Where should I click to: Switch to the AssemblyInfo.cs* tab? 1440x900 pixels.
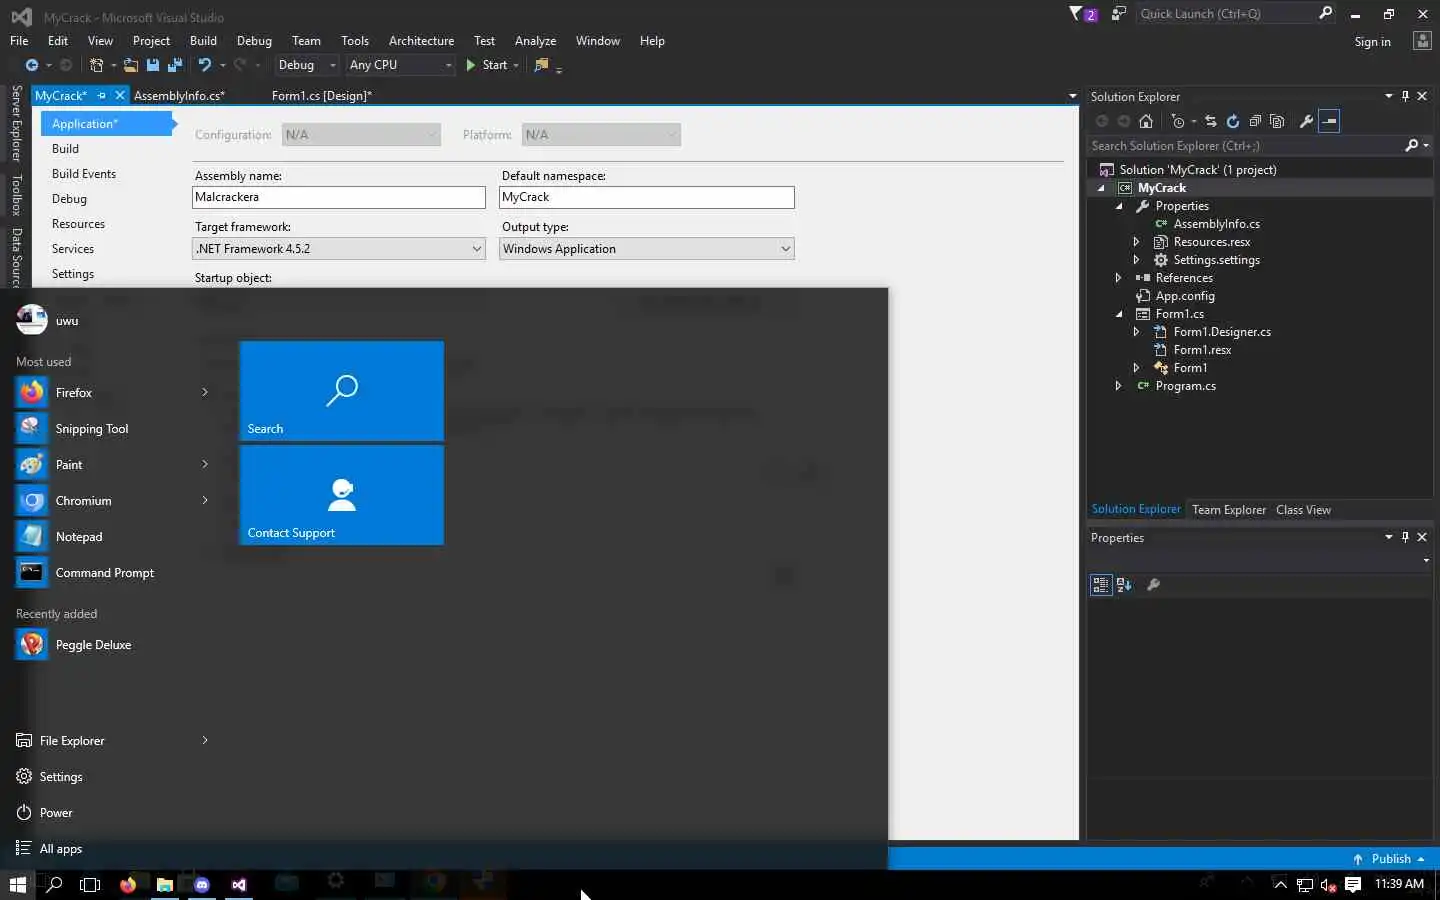(179, 96)
